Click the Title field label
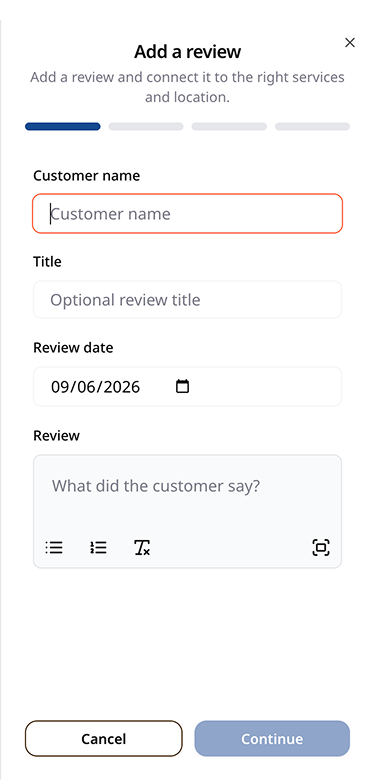Image resolution: width=374 pixels, height=780 pixels. click(x=47, y=262)
